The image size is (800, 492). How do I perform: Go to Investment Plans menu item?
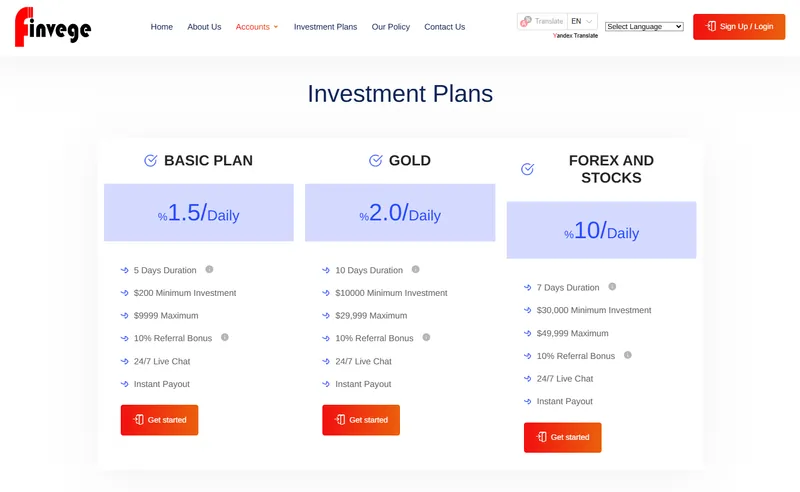pos(326,27)
